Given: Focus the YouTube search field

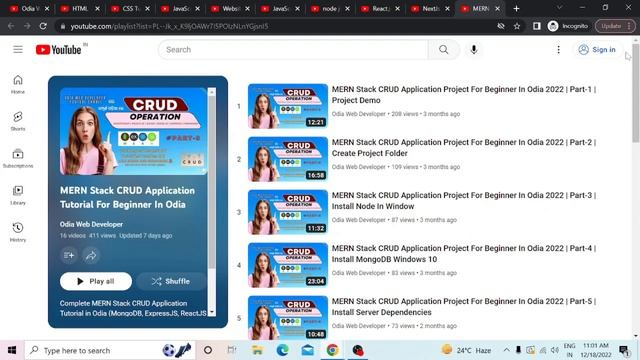Looking at the screenshot, I should 293,50.
